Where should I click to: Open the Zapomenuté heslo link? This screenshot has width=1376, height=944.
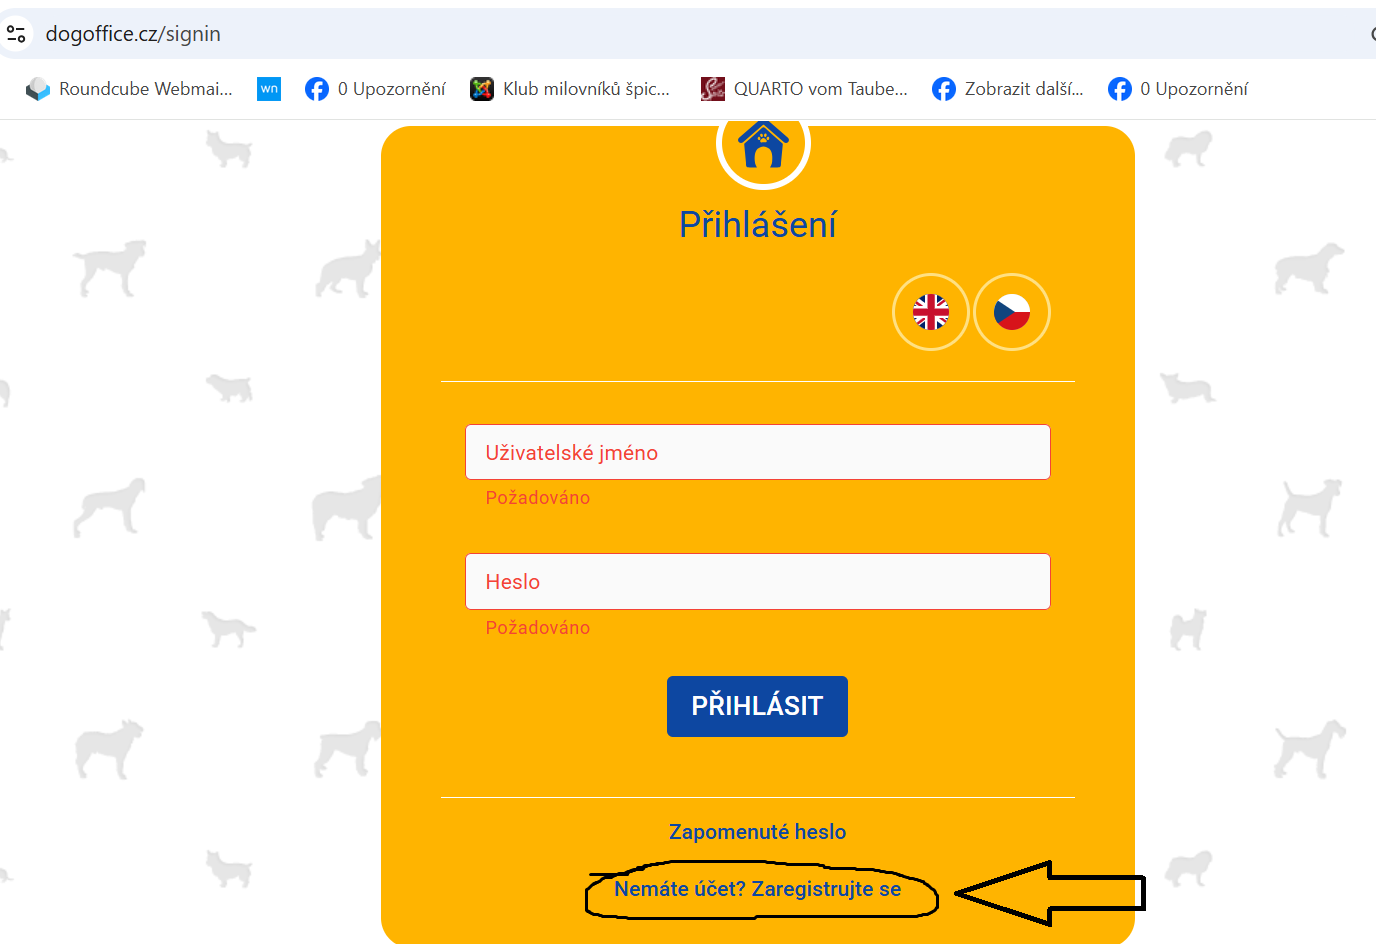coord(757,832)
